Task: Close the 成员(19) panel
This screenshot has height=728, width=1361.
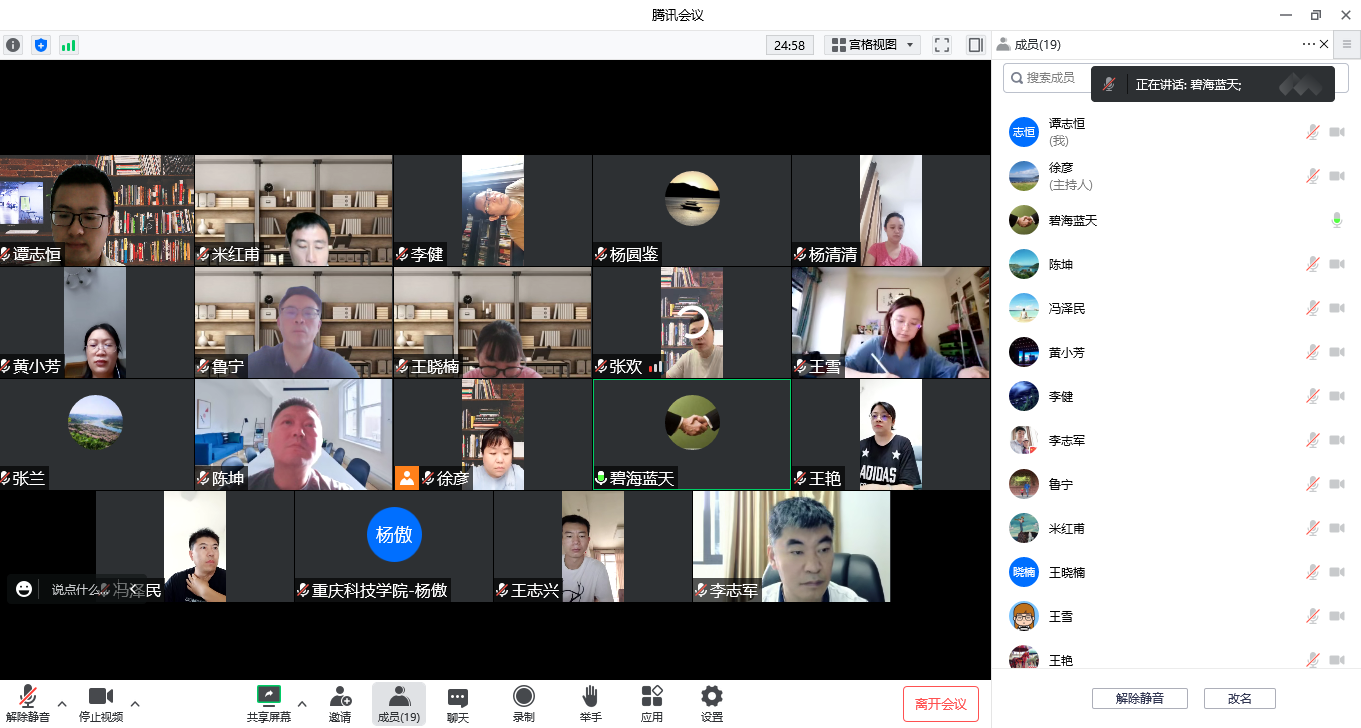Action: click(1324, 44)
